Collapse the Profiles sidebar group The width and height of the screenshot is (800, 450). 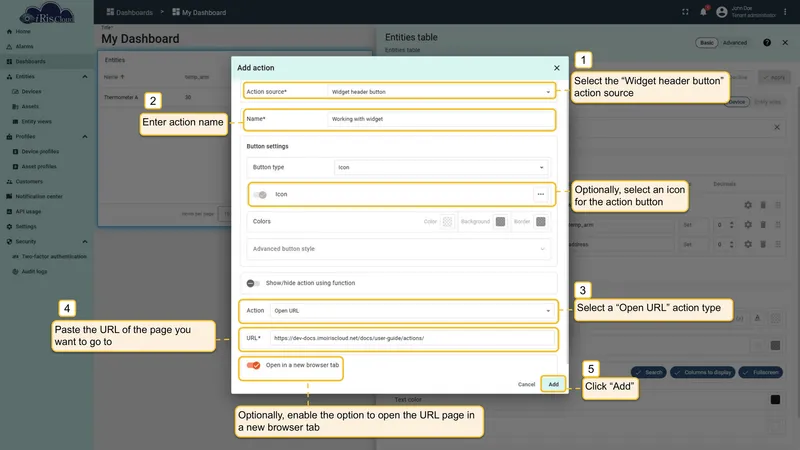point(85,137)
